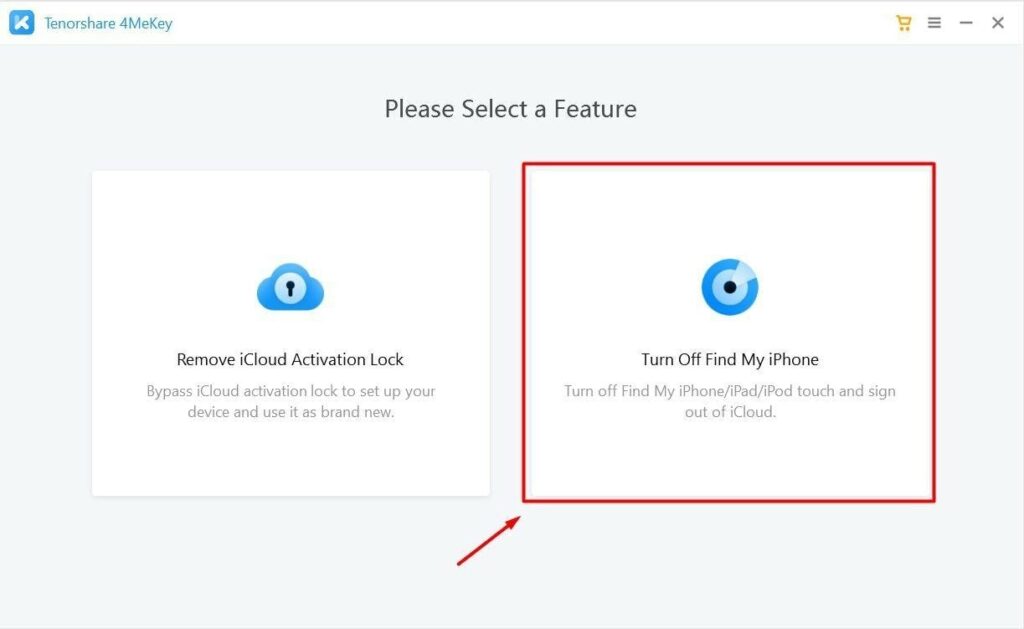Click the 'out of iCloud.' text line
Viewport: 1024px width, 629px height.
[729, 412]
